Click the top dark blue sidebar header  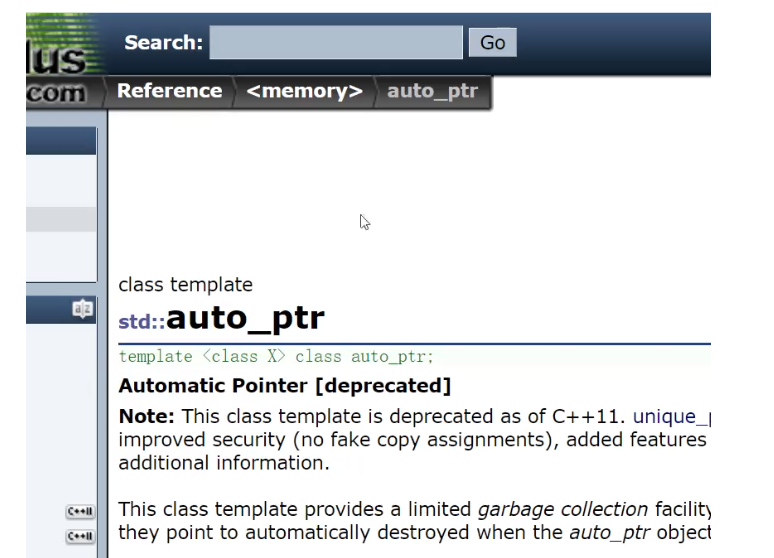61,141
